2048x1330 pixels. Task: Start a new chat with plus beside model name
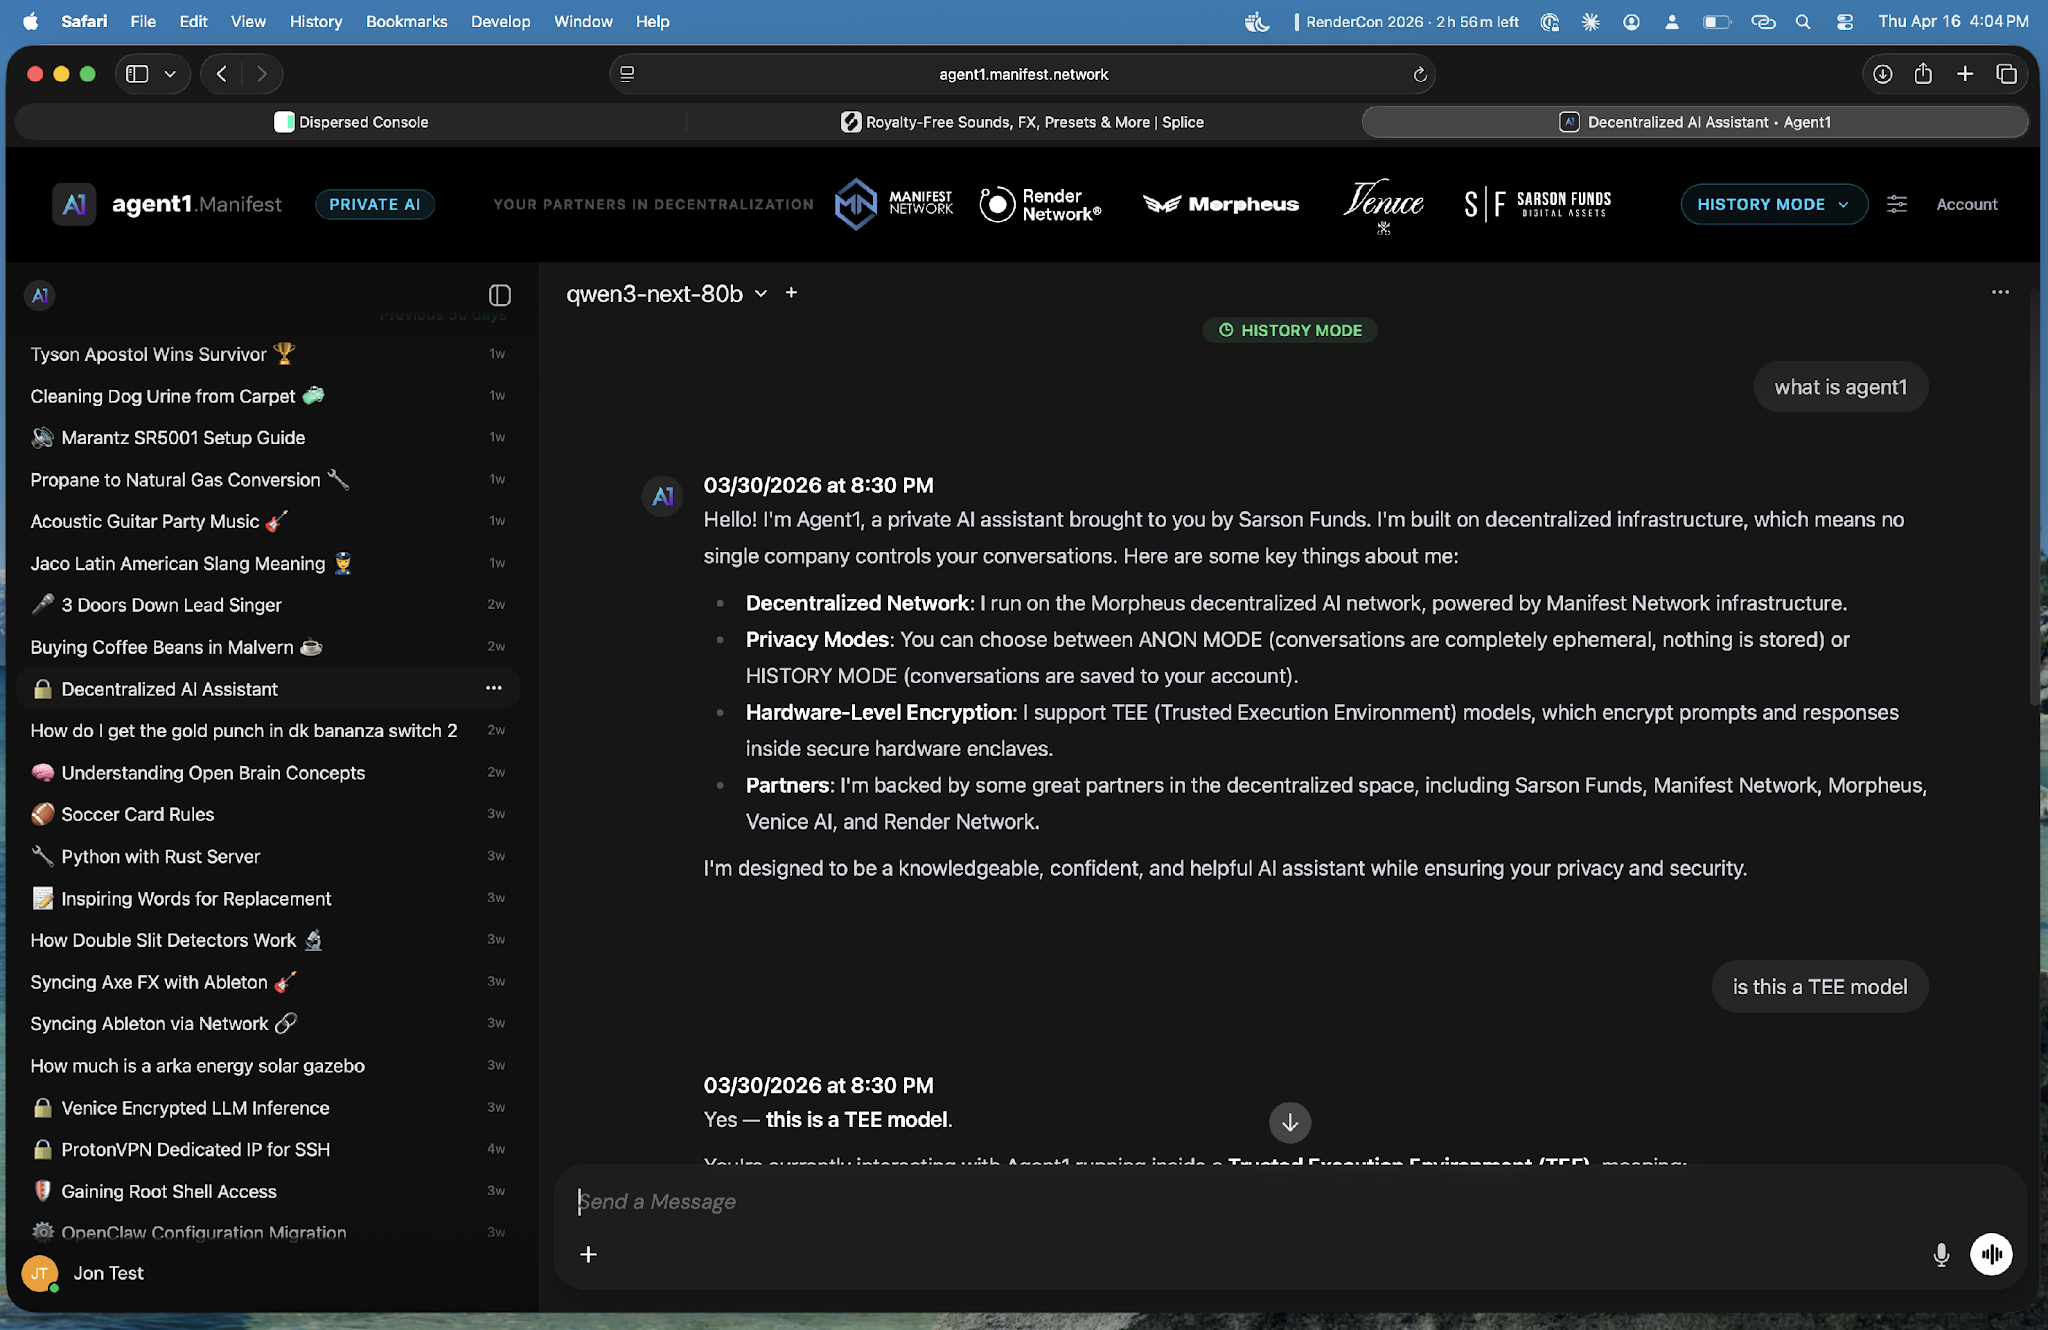[791, 293]
